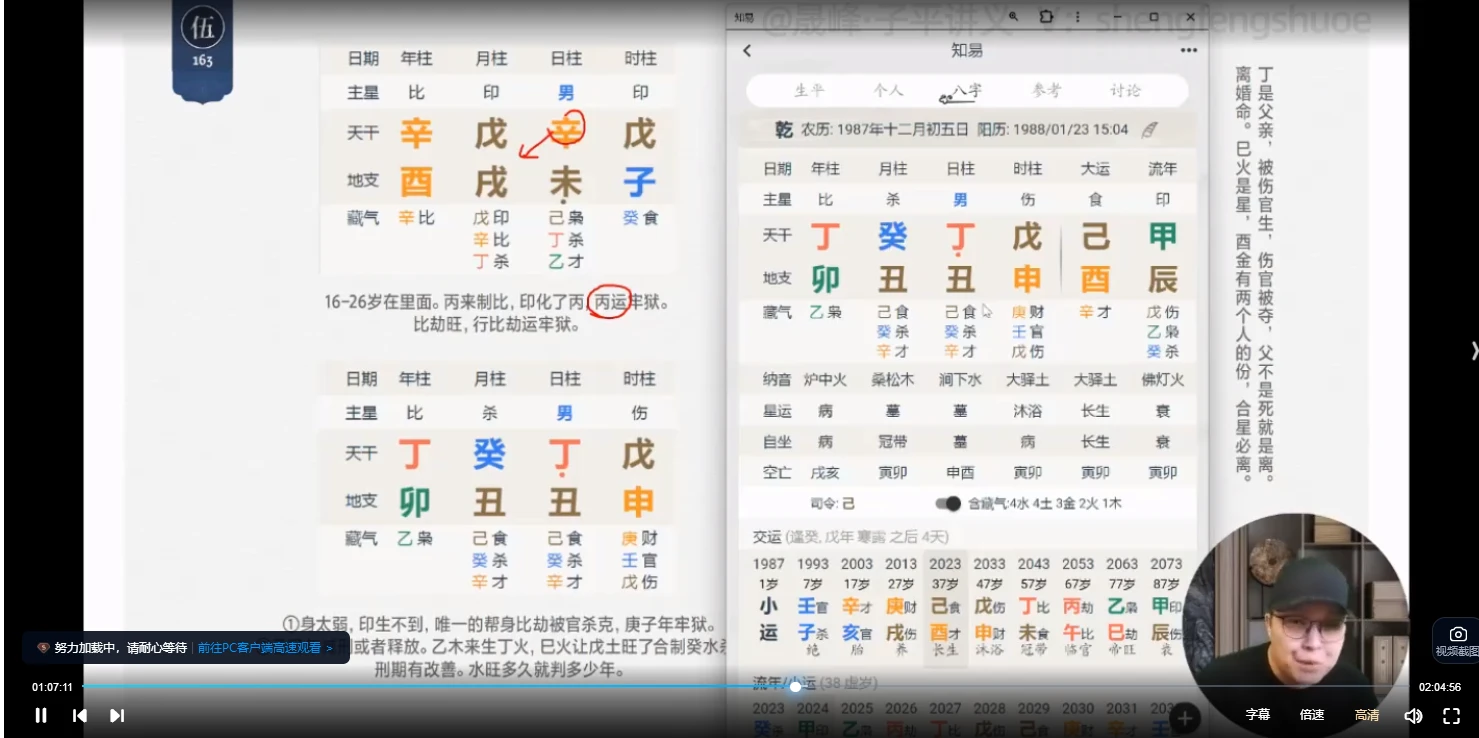Click the round plus button in the 知易 window

click(1185, 717)
